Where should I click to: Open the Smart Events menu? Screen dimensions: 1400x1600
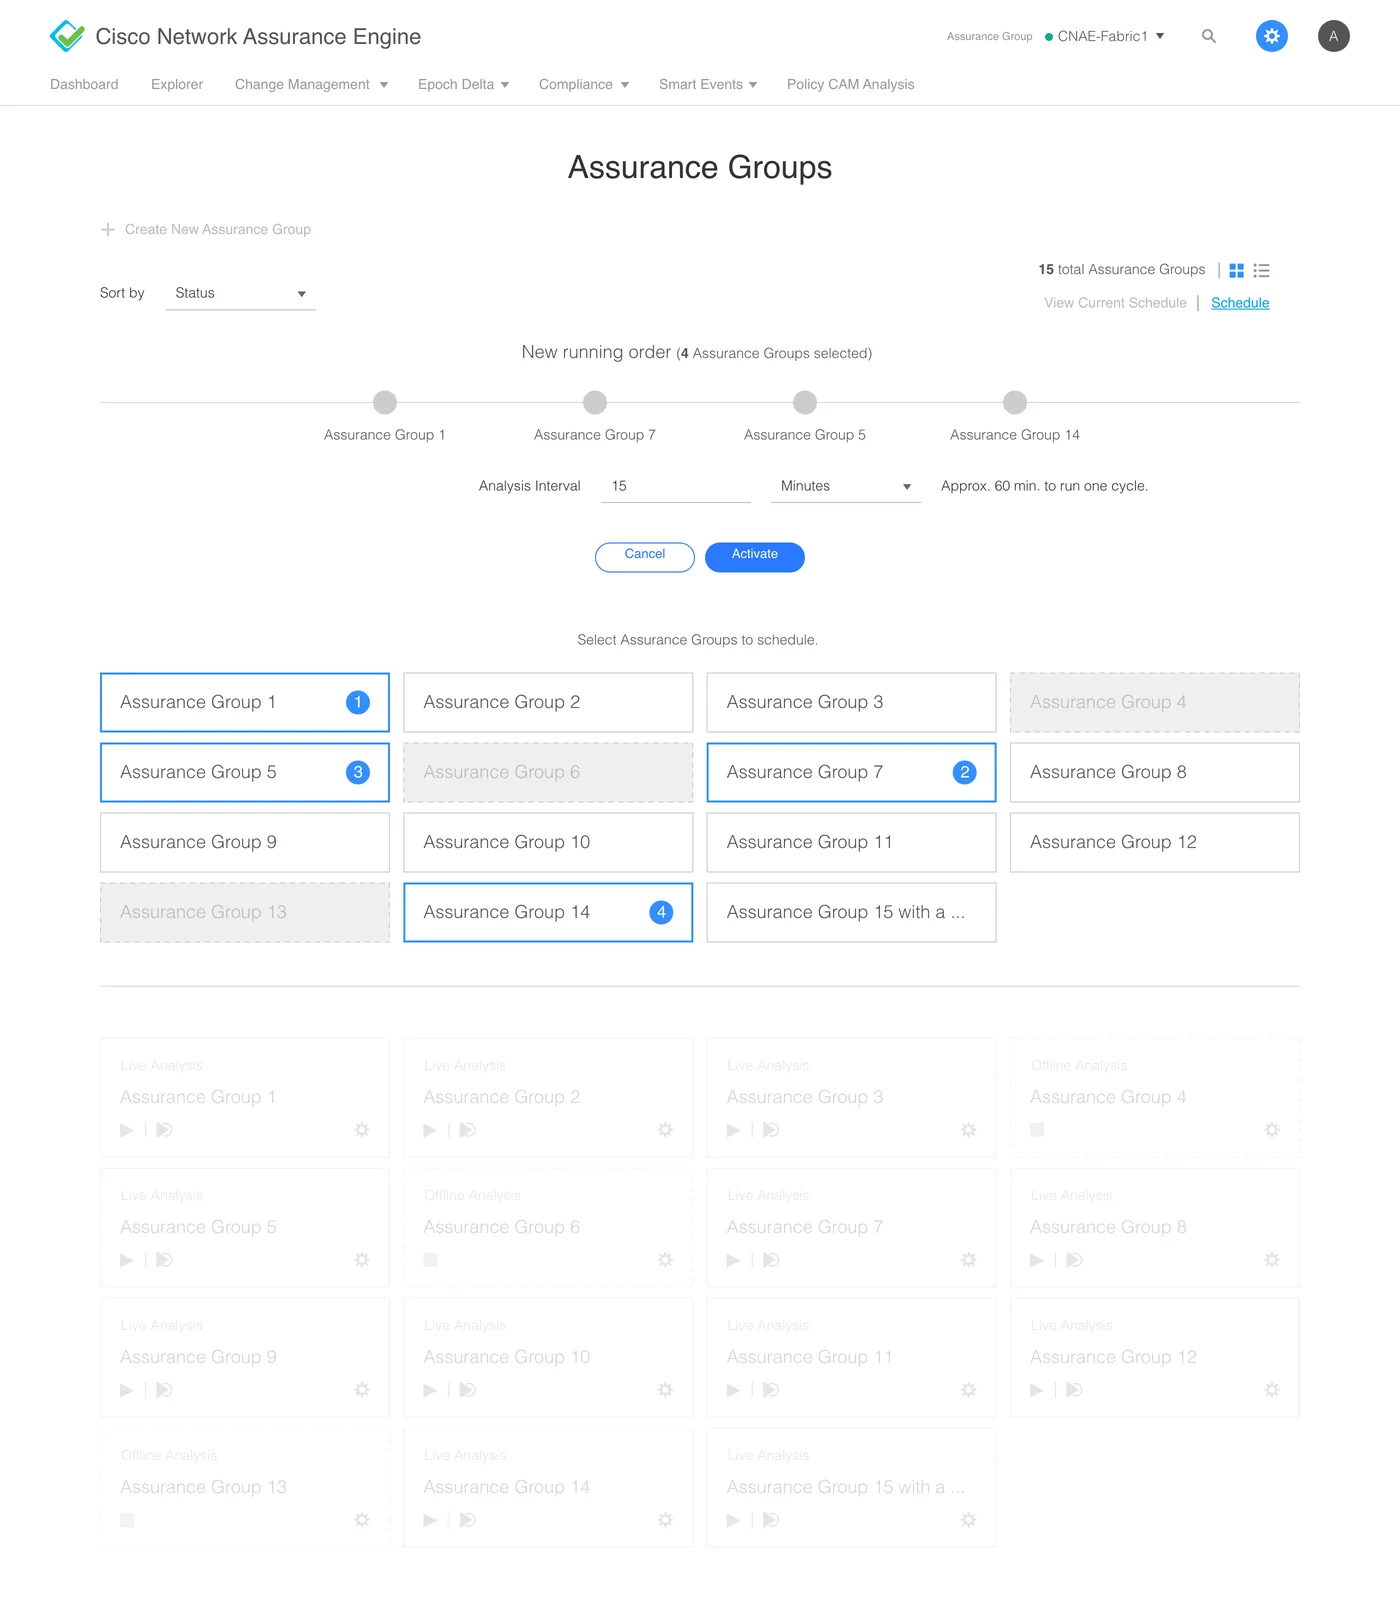tap(708, 84)
